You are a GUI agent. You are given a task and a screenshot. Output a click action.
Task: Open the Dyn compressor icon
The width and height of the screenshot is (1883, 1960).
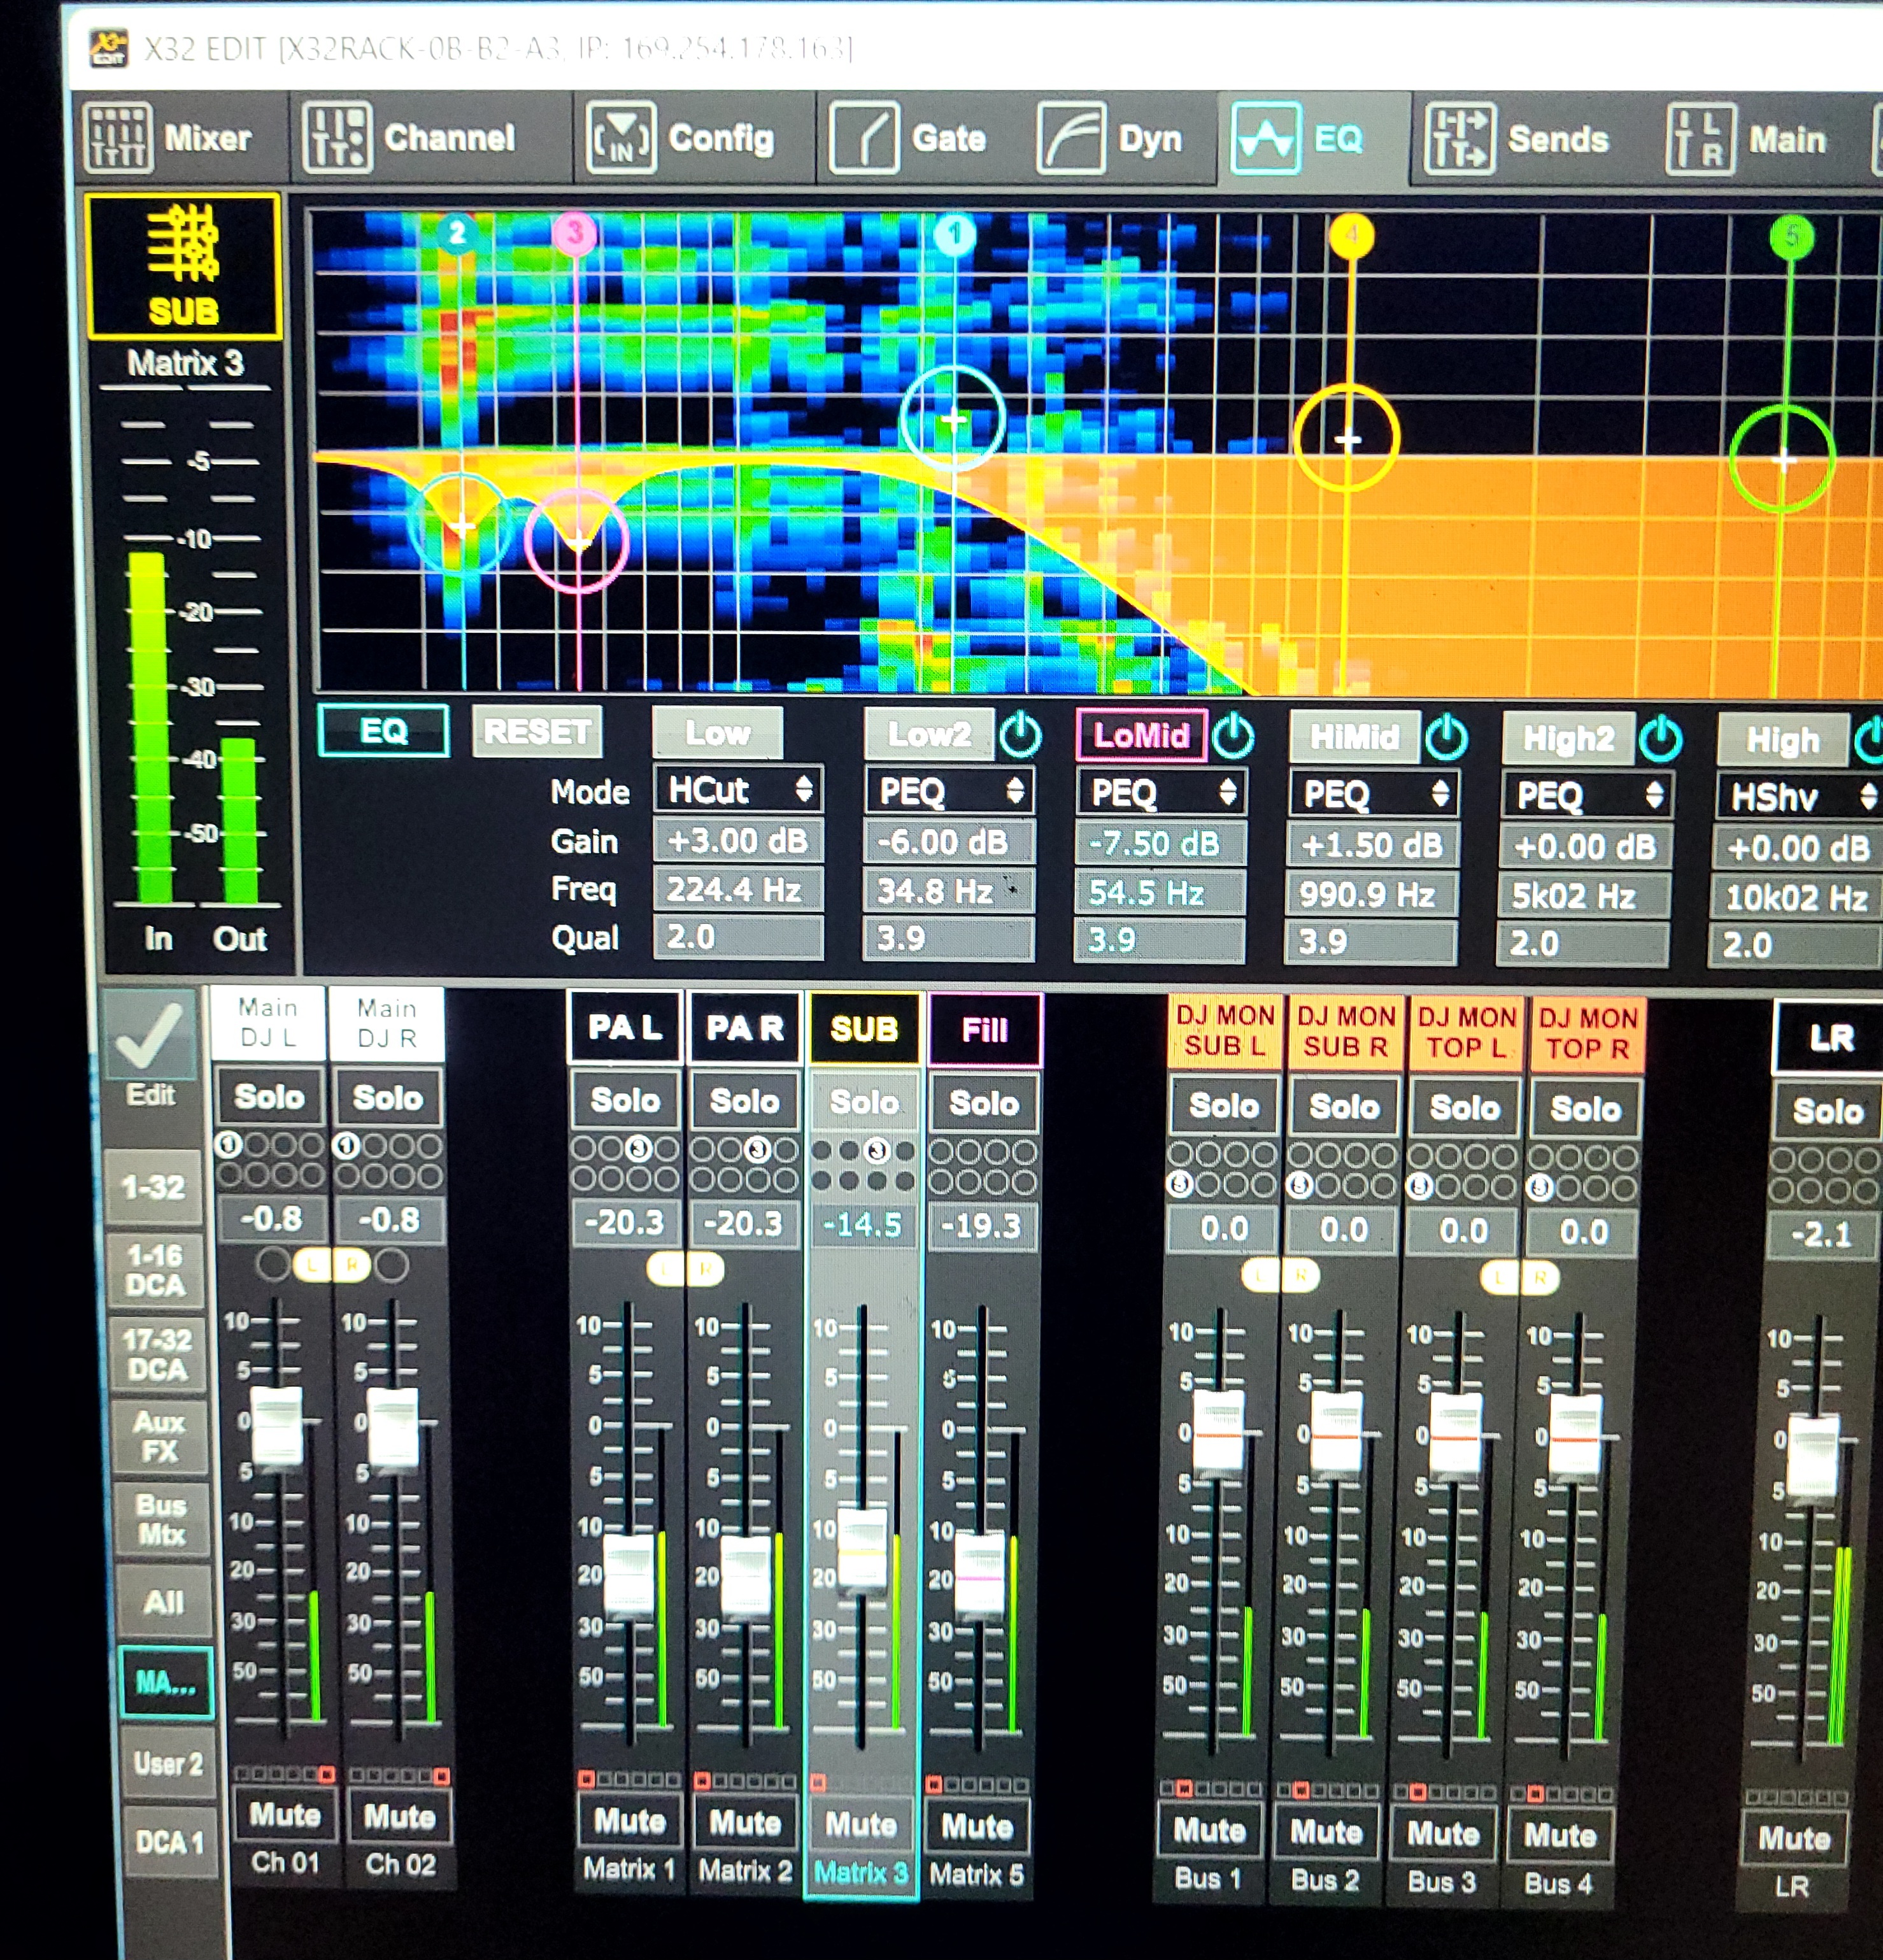click(x=1071, y=139)
